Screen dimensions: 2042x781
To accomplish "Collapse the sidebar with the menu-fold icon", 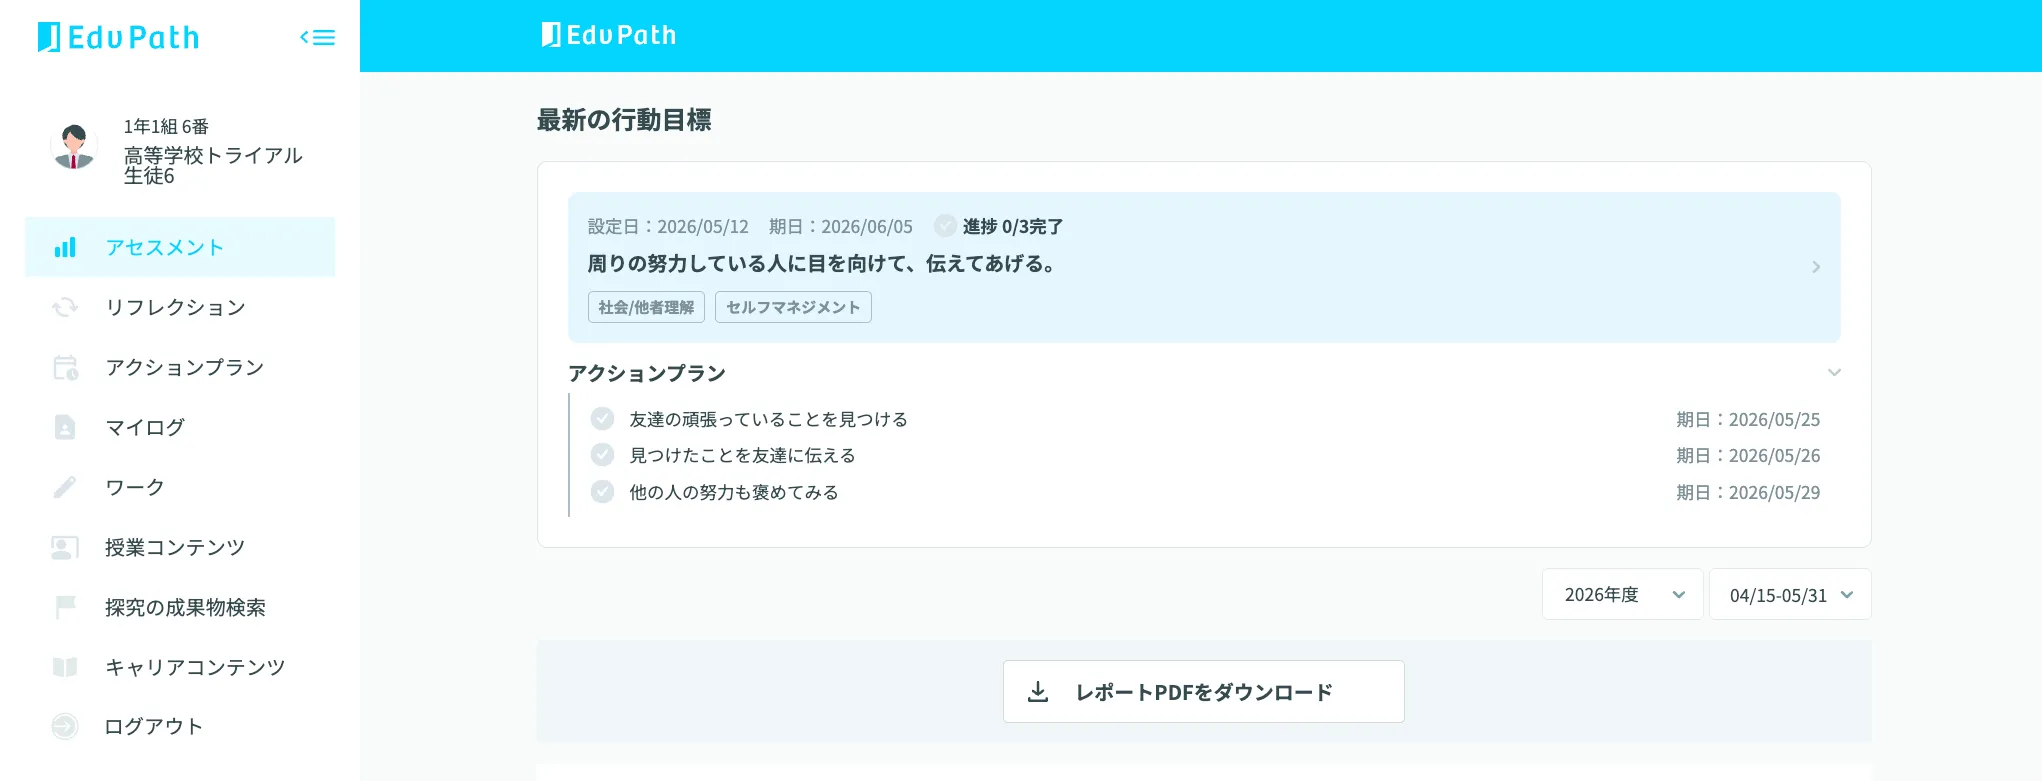I will point(317,38).
